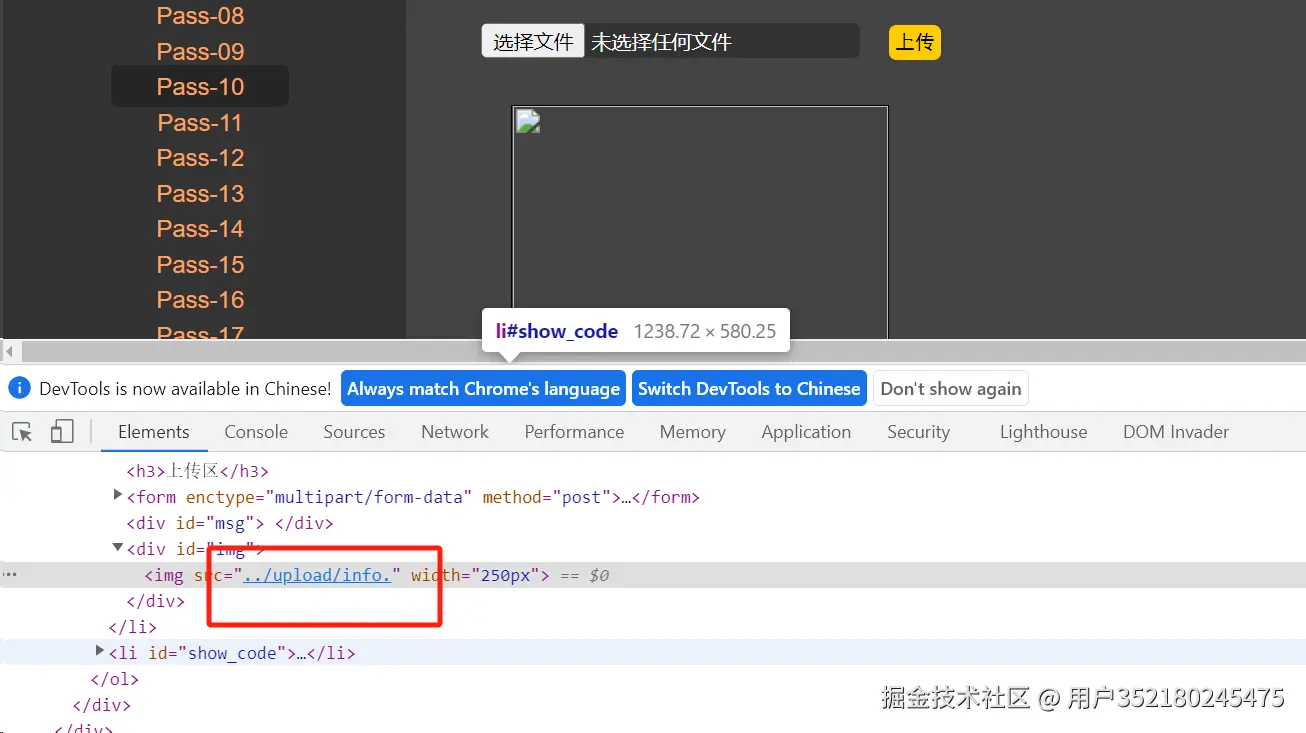Screen dimensions: 1306x733
Task: Open Pass-09 in the sidebar
Action: point(200,51)
